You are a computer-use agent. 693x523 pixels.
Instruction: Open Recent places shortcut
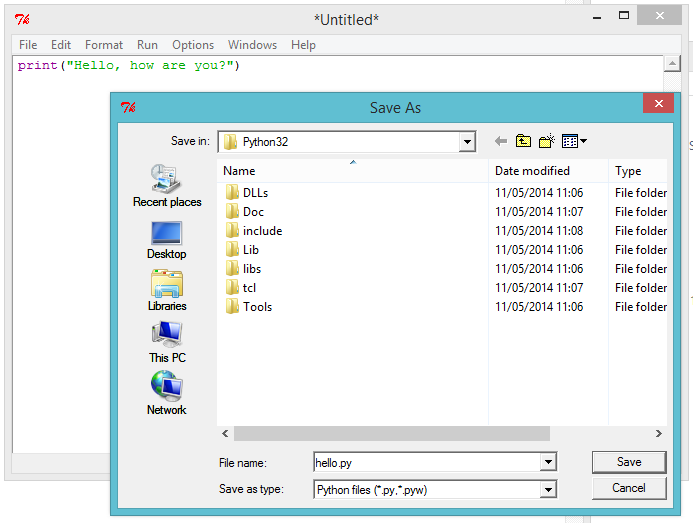[167, 186]
